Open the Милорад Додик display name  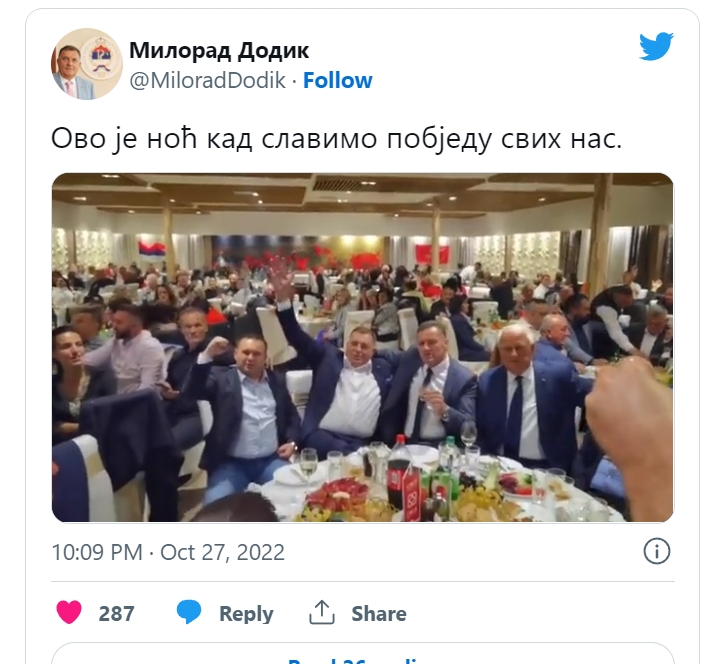(219, 50)
